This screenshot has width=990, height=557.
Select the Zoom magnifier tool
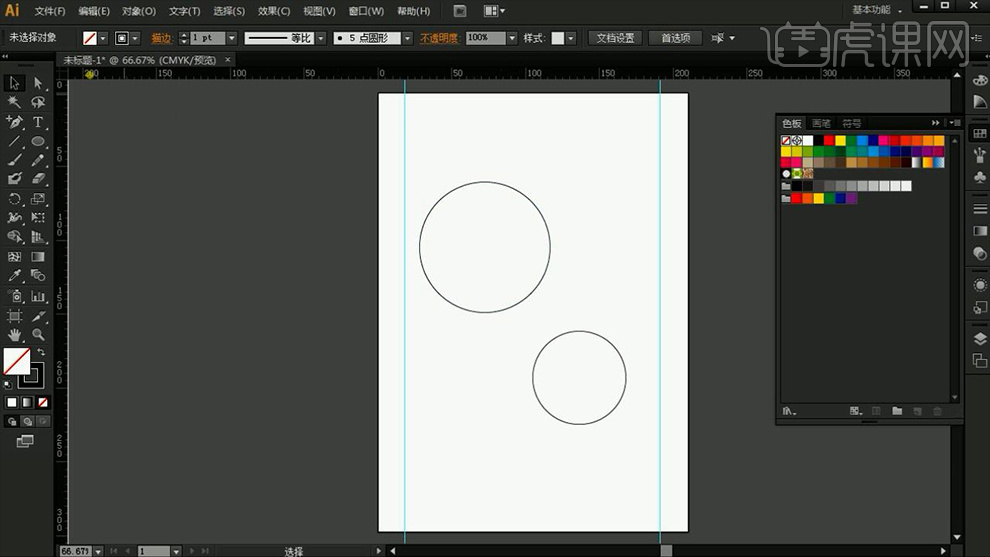click(38, 335)
